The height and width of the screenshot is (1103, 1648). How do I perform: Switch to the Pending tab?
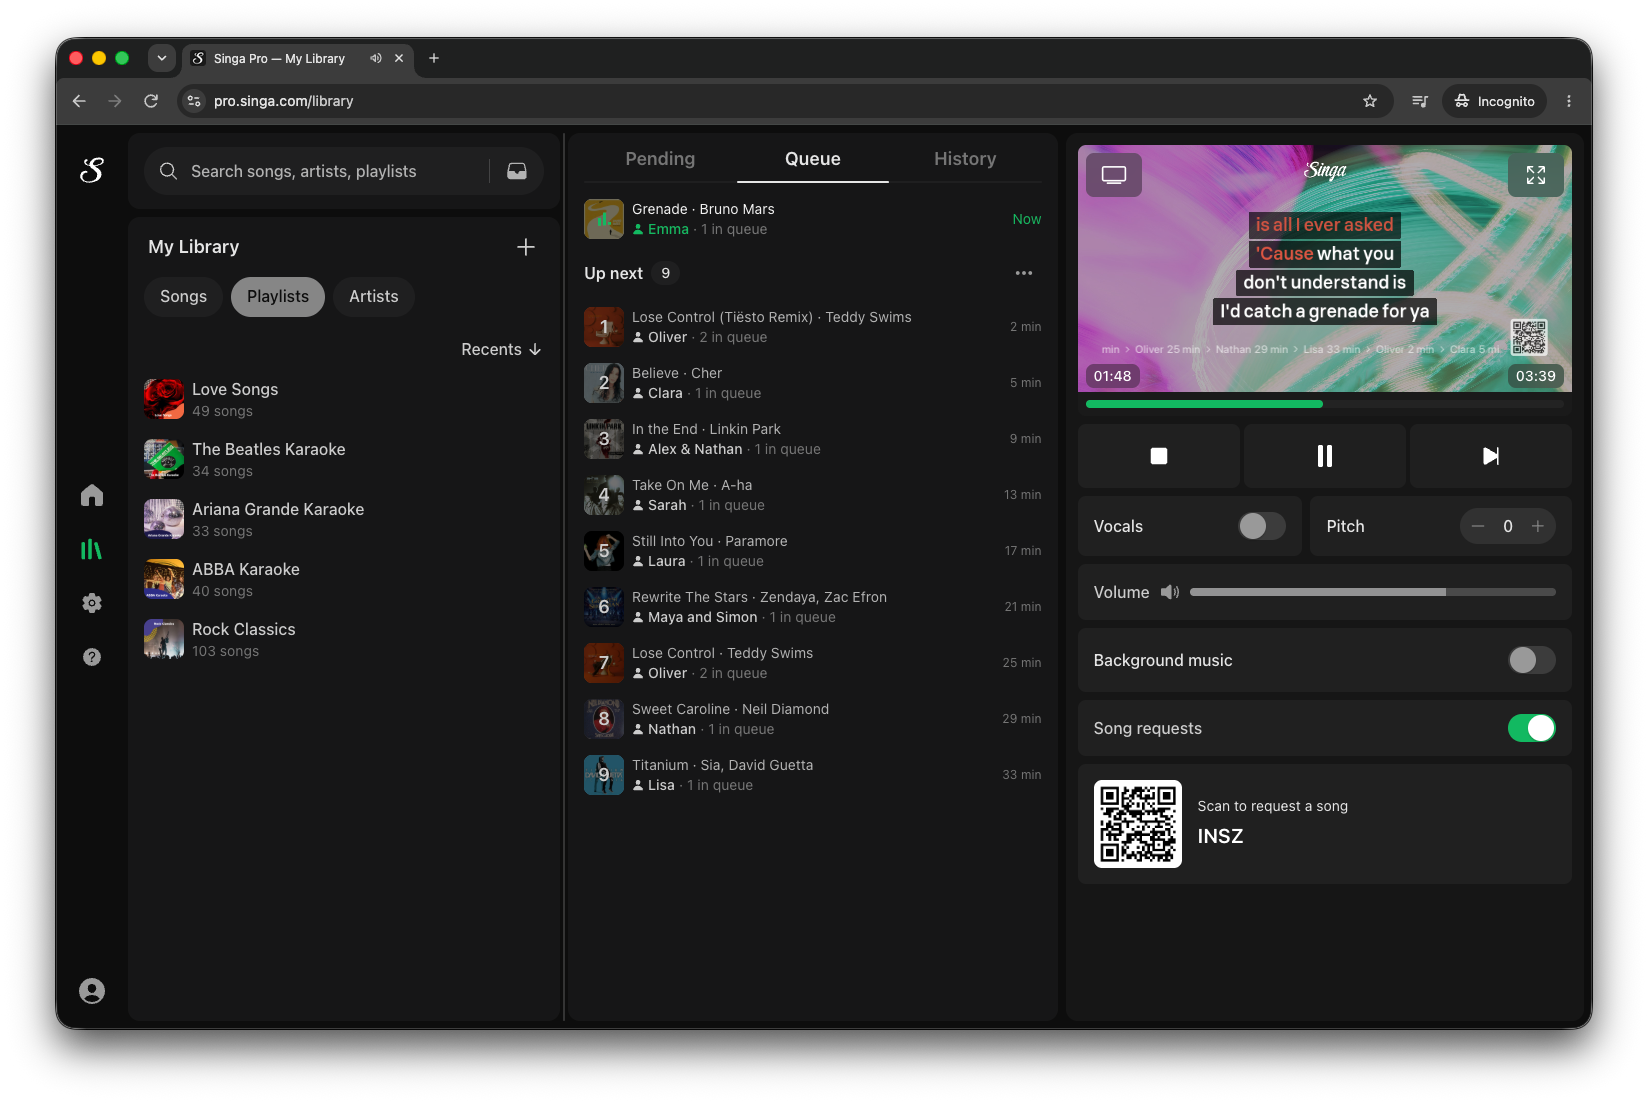click(x=660, y=159)
